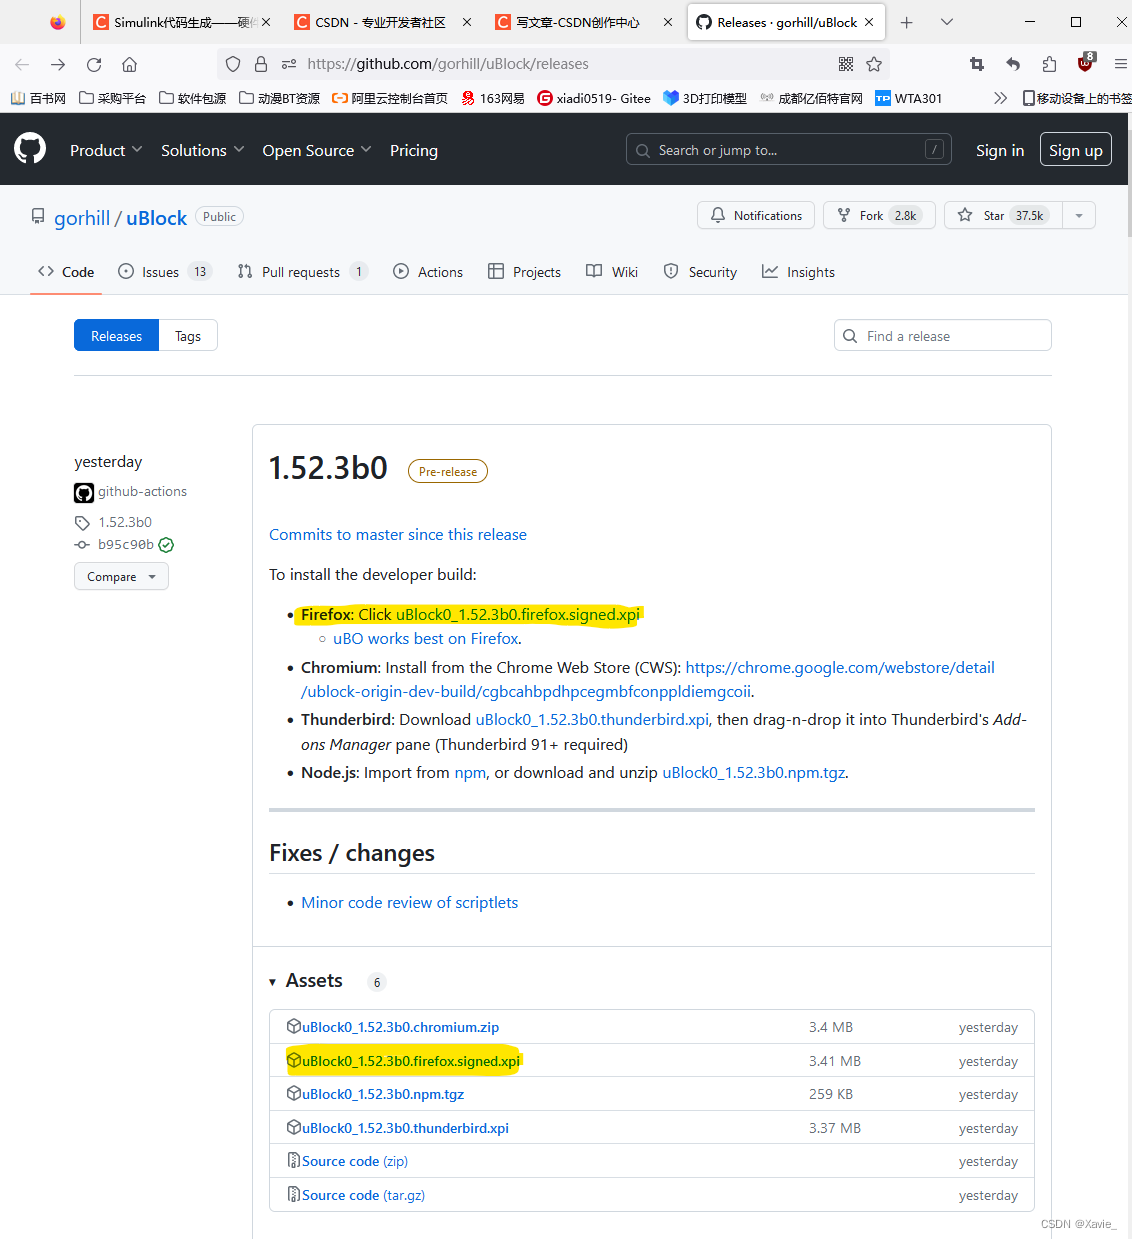
Task: Toggle tracking protection via the shield icon
Action: coord(232,63)
